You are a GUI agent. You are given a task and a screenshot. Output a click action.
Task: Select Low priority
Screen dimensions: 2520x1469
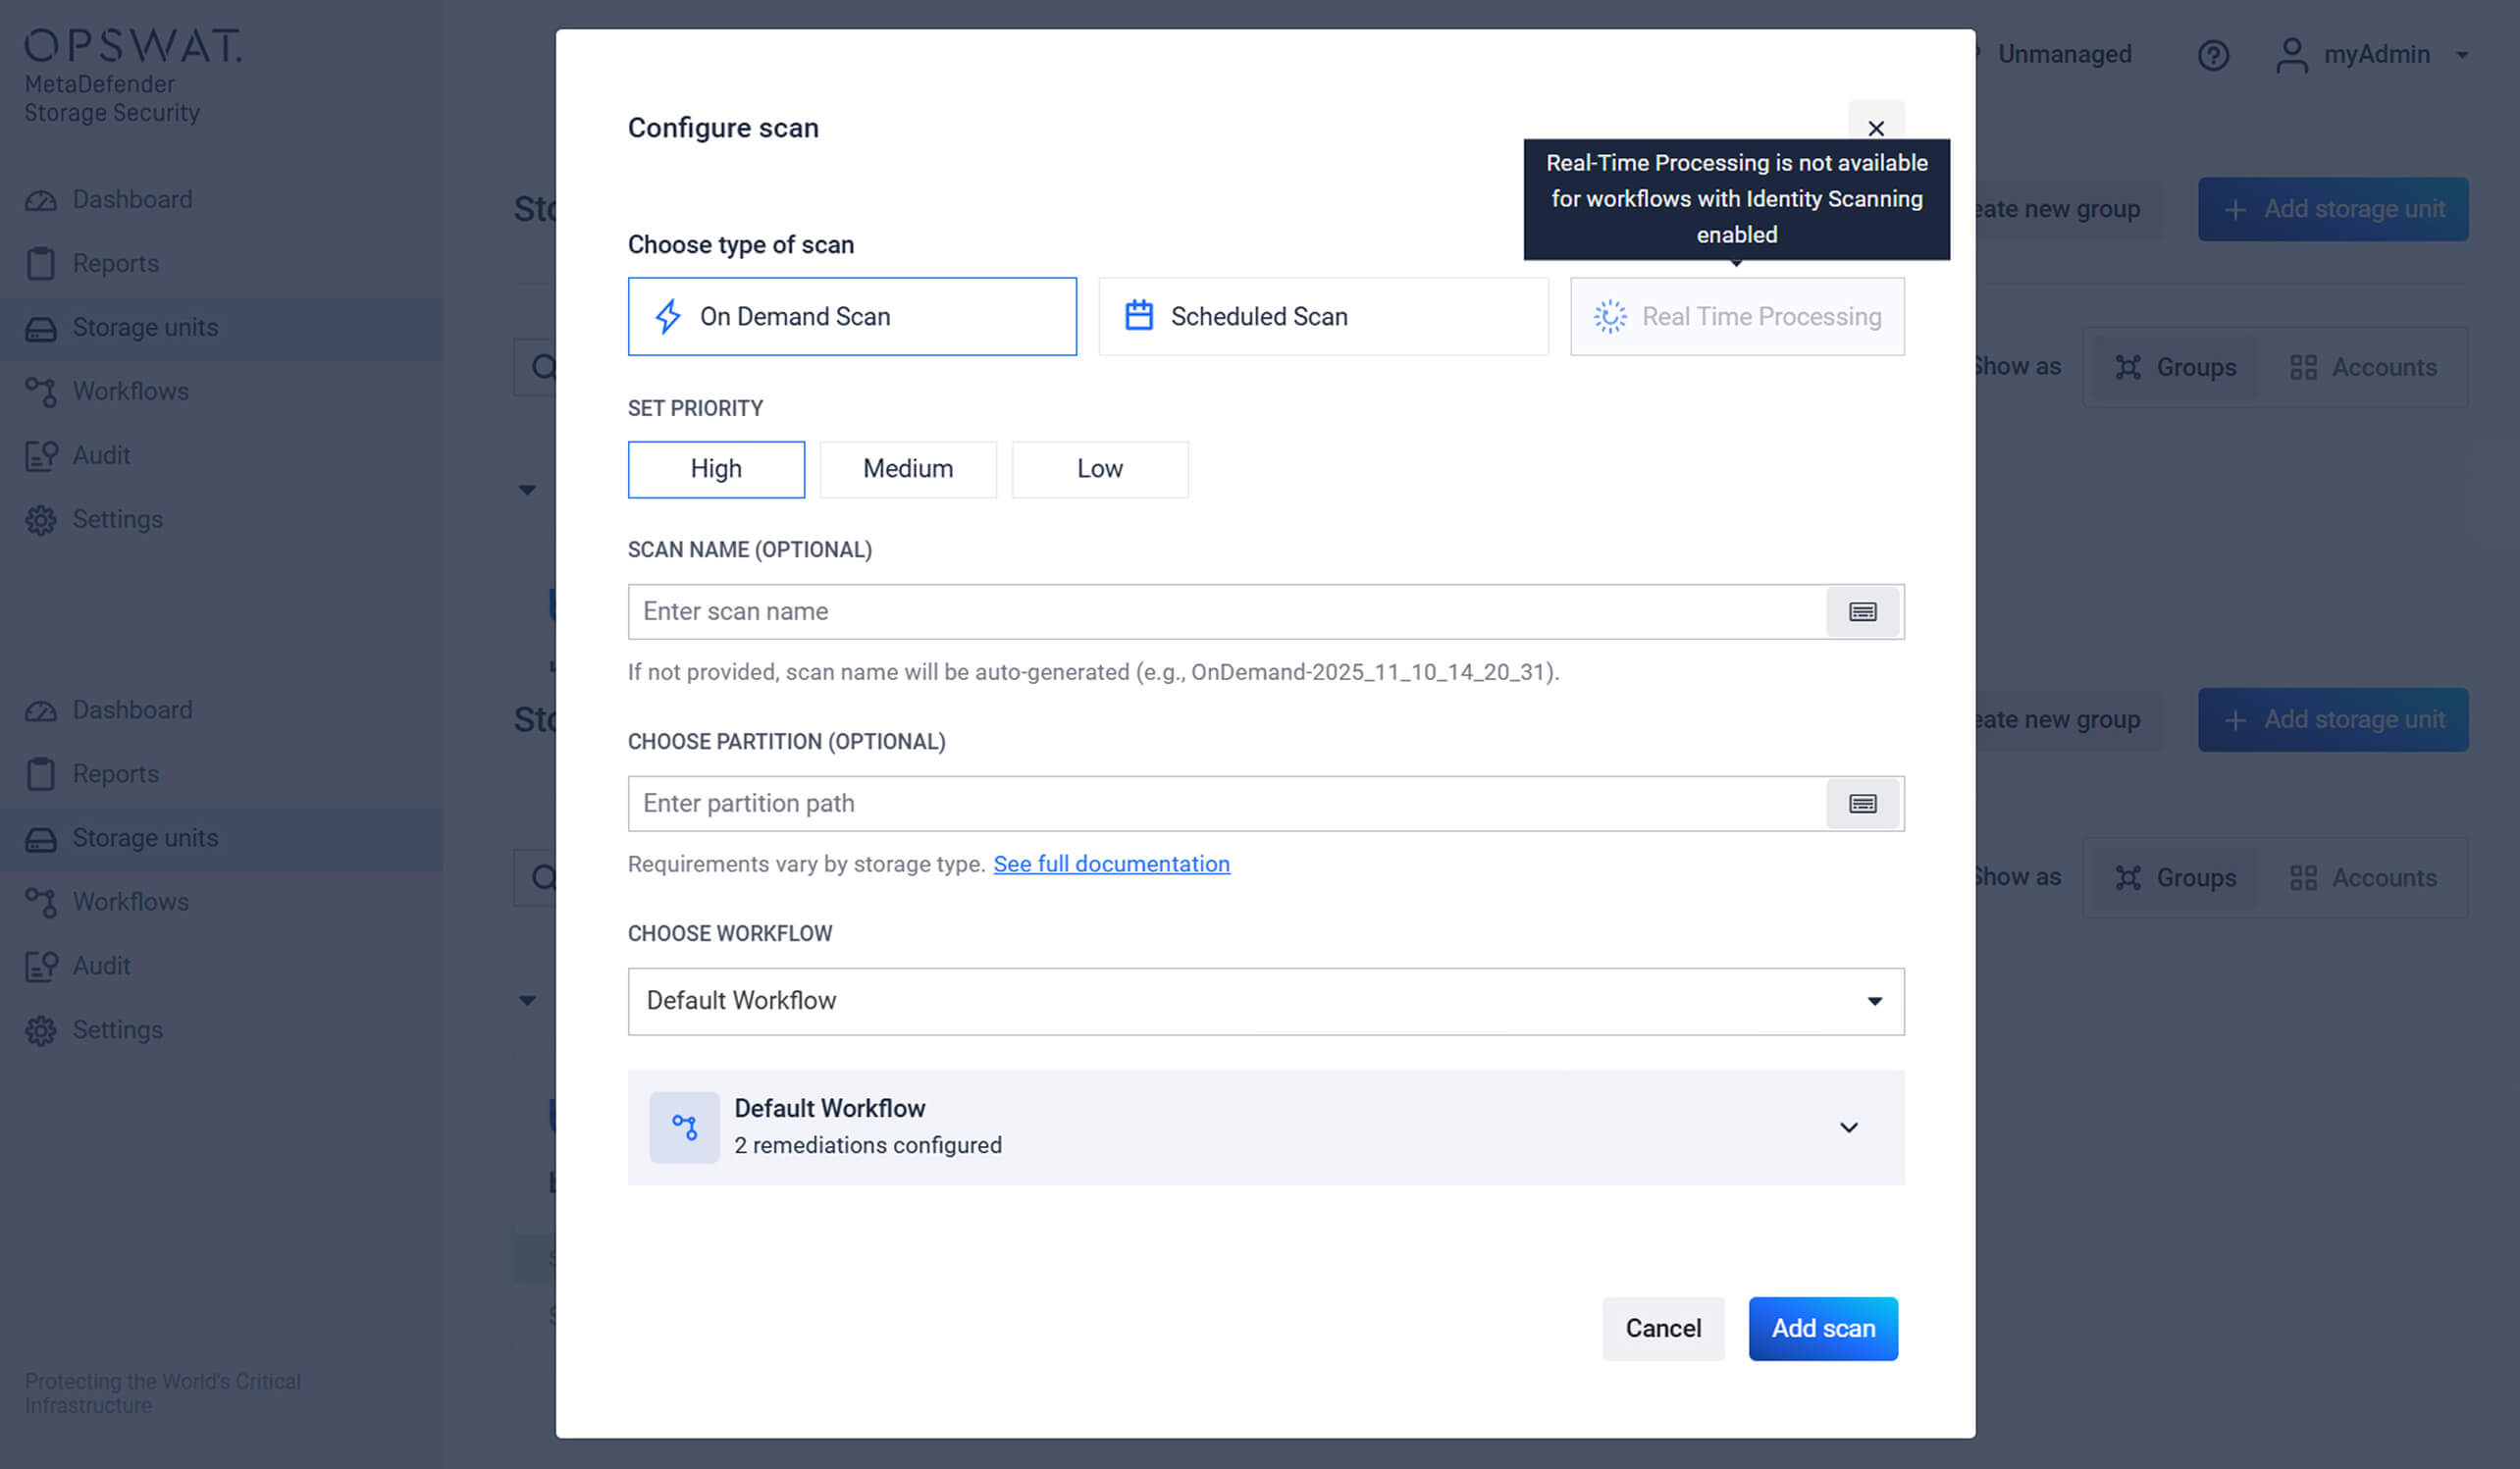[1099, 469]
